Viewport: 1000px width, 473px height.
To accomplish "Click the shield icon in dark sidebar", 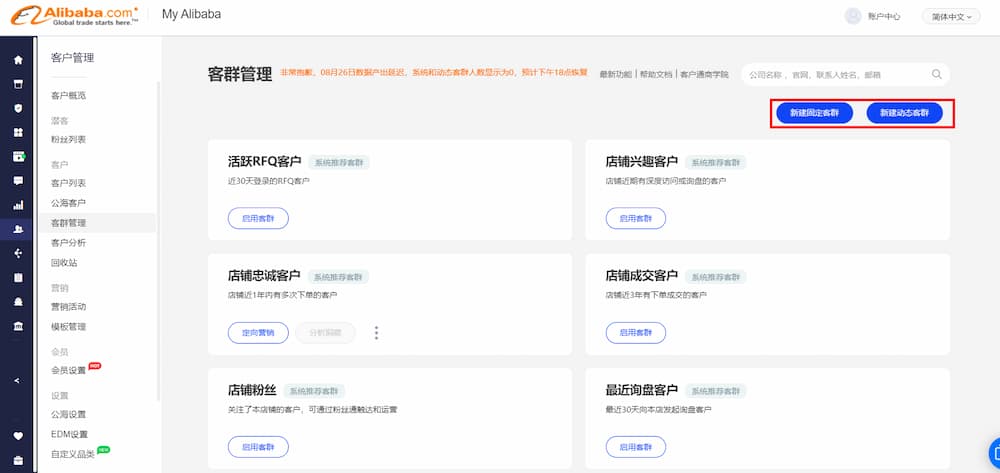I will [x=18, y=108].
